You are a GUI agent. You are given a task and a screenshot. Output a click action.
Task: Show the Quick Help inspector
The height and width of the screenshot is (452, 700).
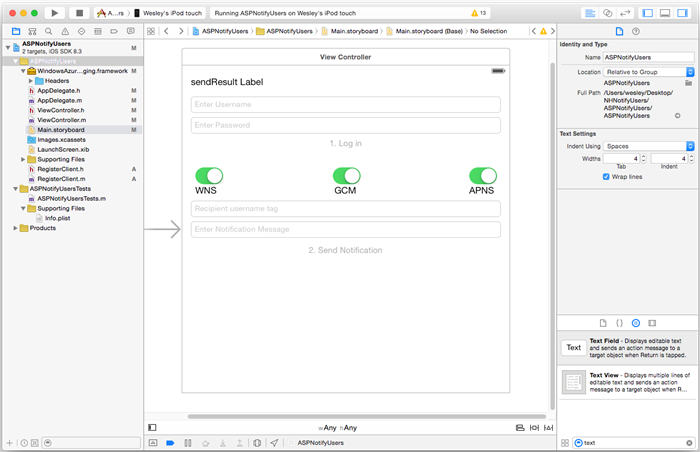point(636,31)
